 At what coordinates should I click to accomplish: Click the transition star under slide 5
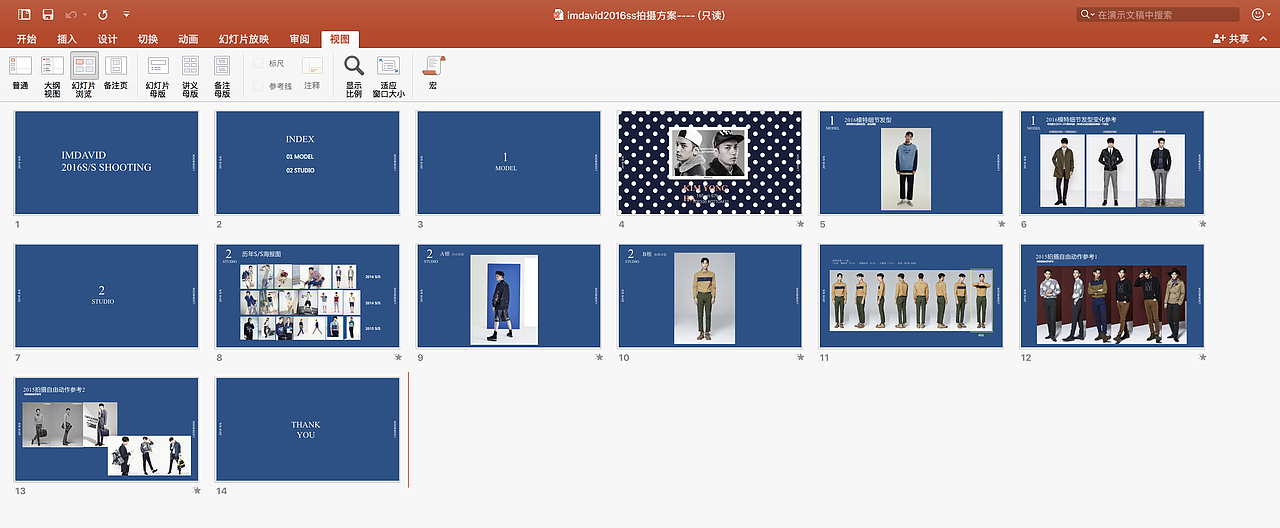[x=1000, y=224]
